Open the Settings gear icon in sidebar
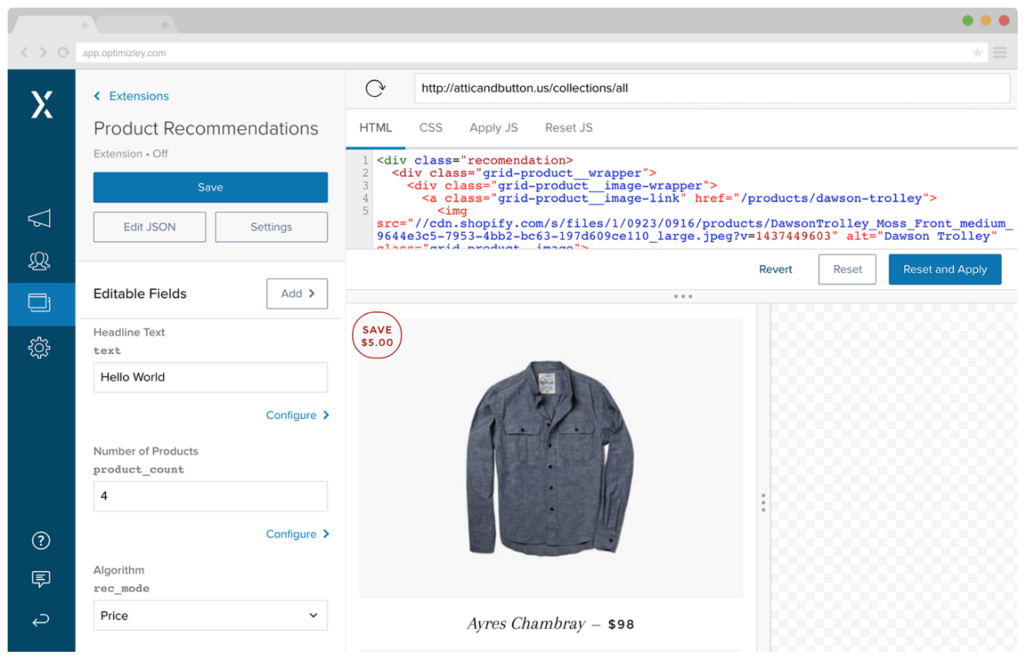Viewport: 1024px width, 658px height. point(39,347)
